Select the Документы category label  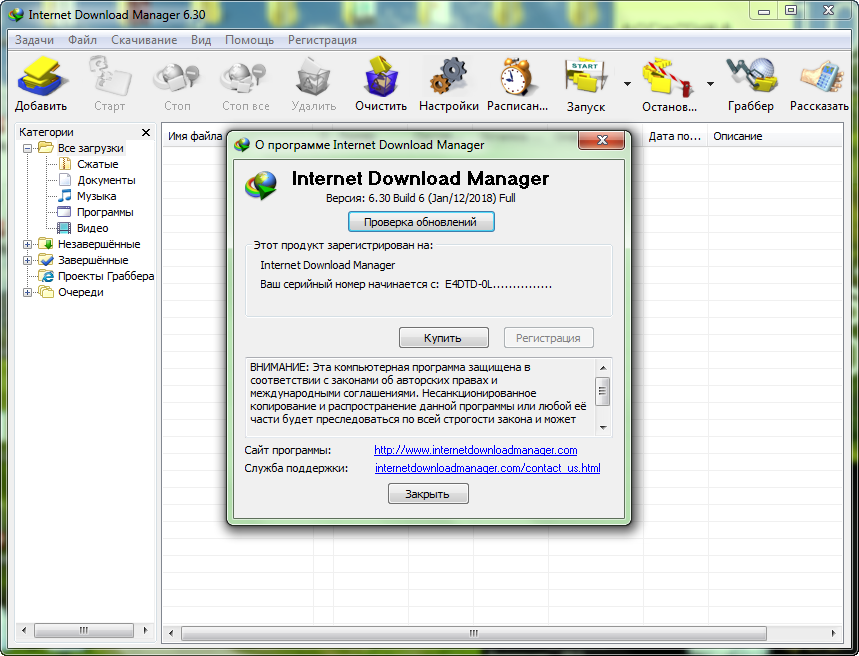coord(106,180)
